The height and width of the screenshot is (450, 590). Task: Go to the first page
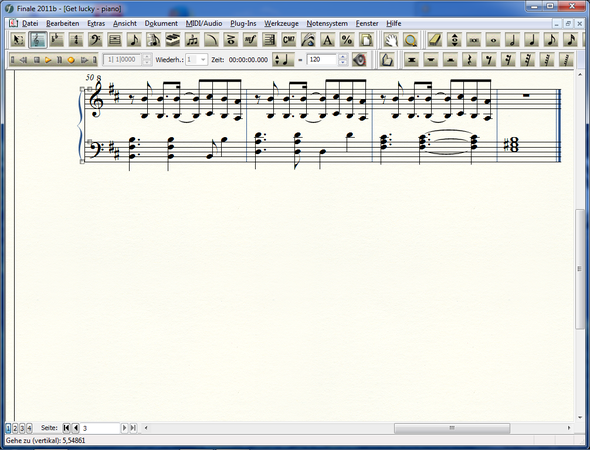[x=66, y=428]
